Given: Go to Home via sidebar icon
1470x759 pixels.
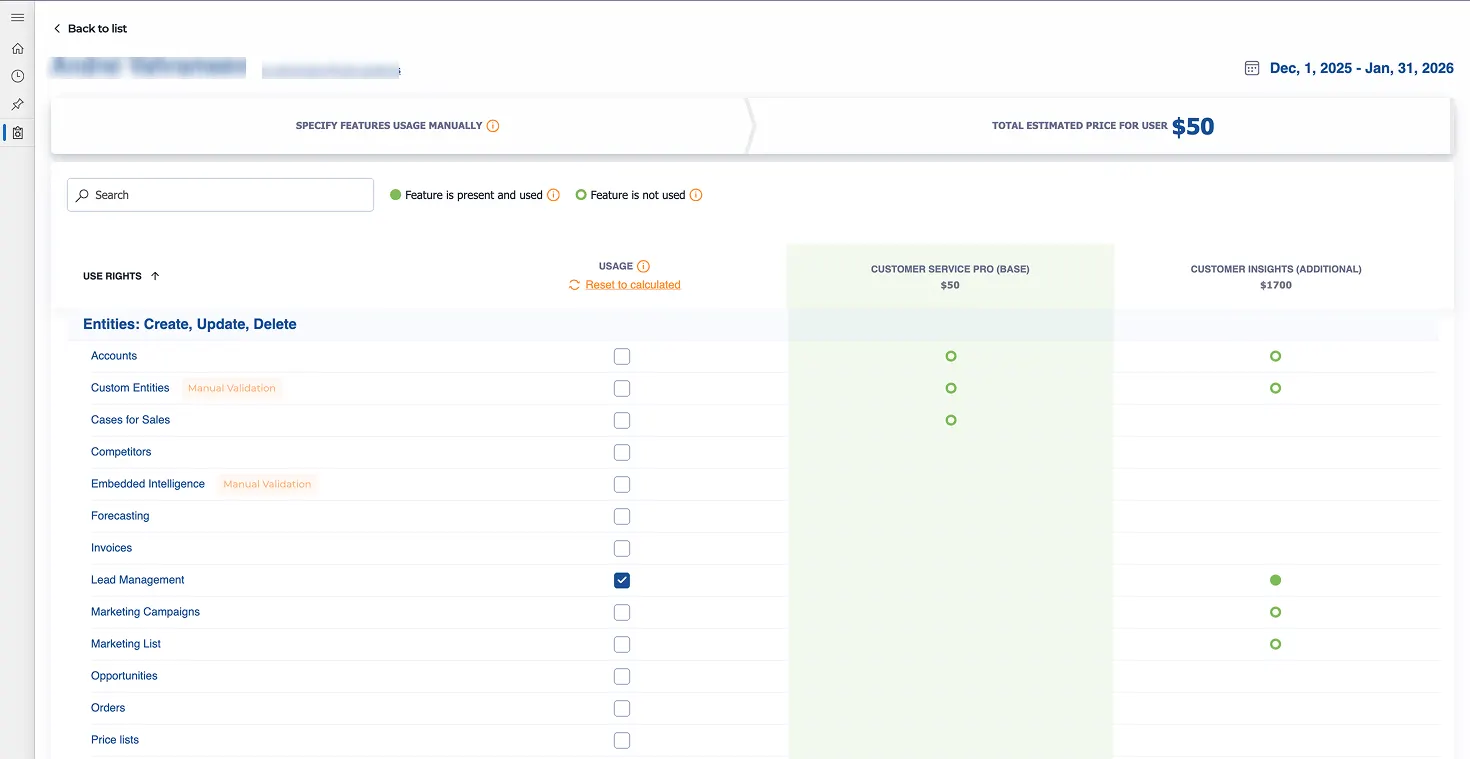Looking at the screenshot, I should pos(17,48).
